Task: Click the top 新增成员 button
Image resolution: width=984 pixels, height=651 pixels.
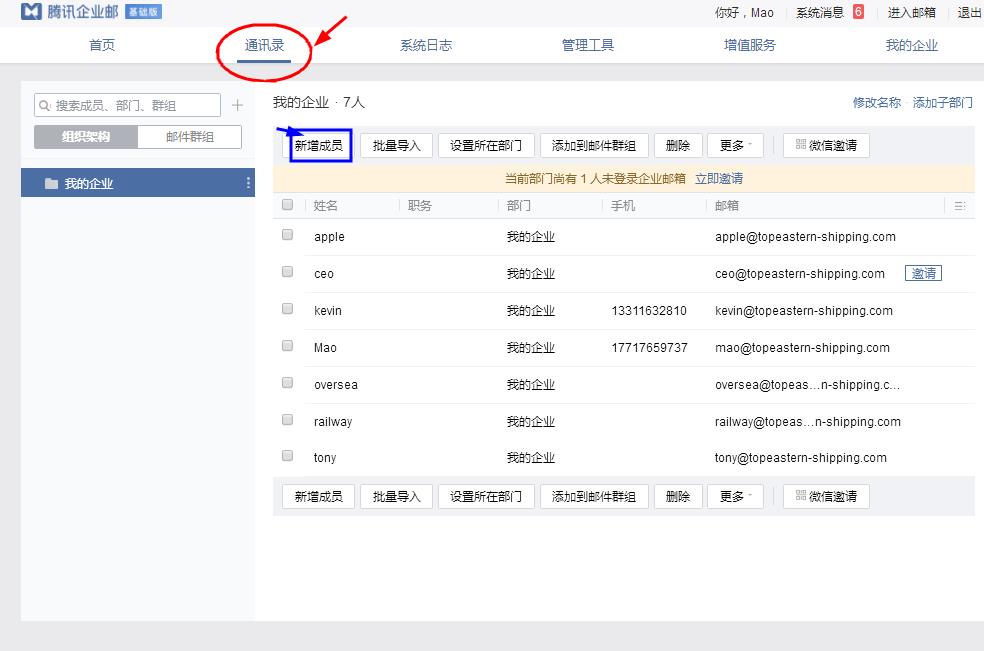Action: coord(319,145)
